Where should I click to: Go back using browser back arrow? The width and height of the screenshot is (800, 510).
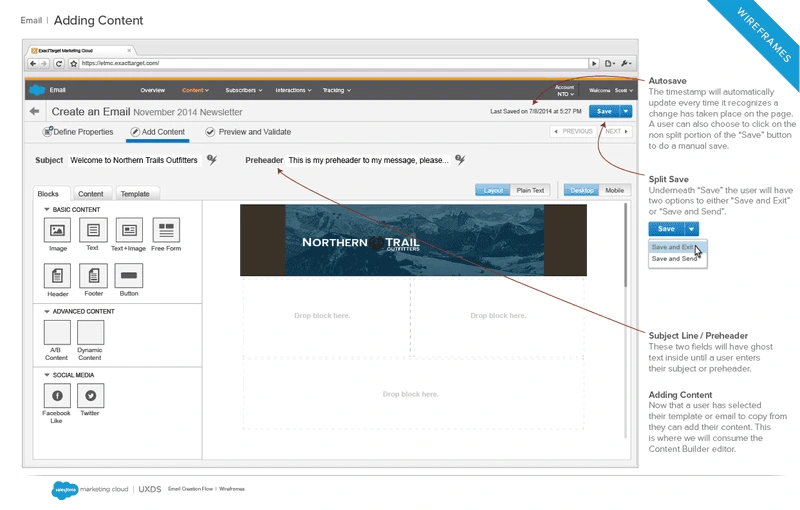(x=33, y=63)
